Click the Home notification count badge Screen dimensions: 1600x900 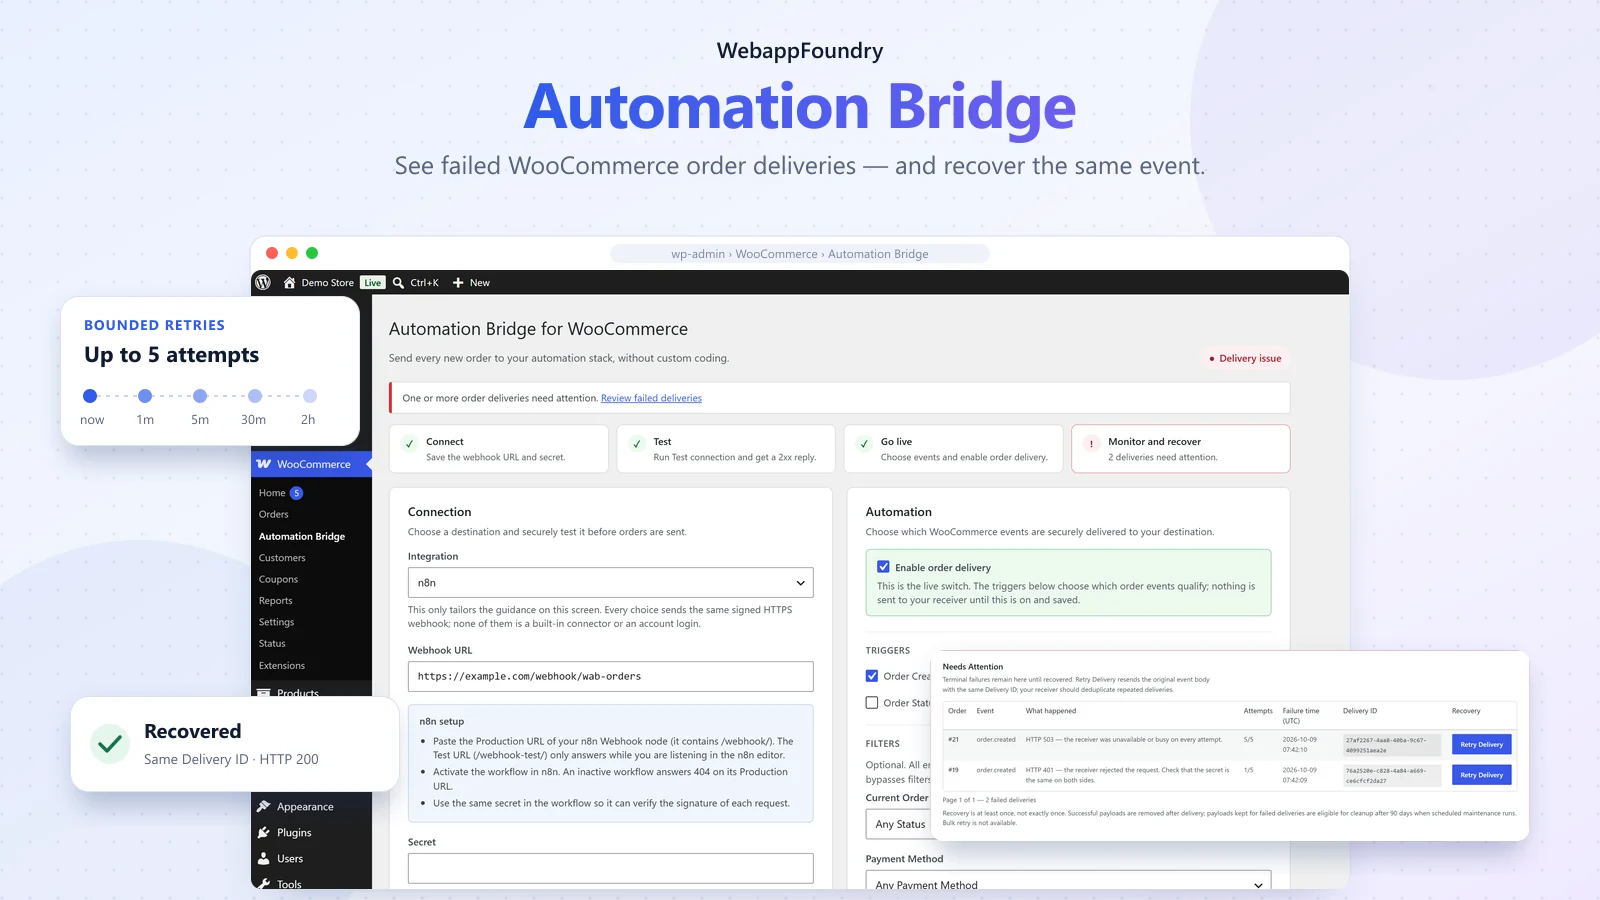coord(296,493)
